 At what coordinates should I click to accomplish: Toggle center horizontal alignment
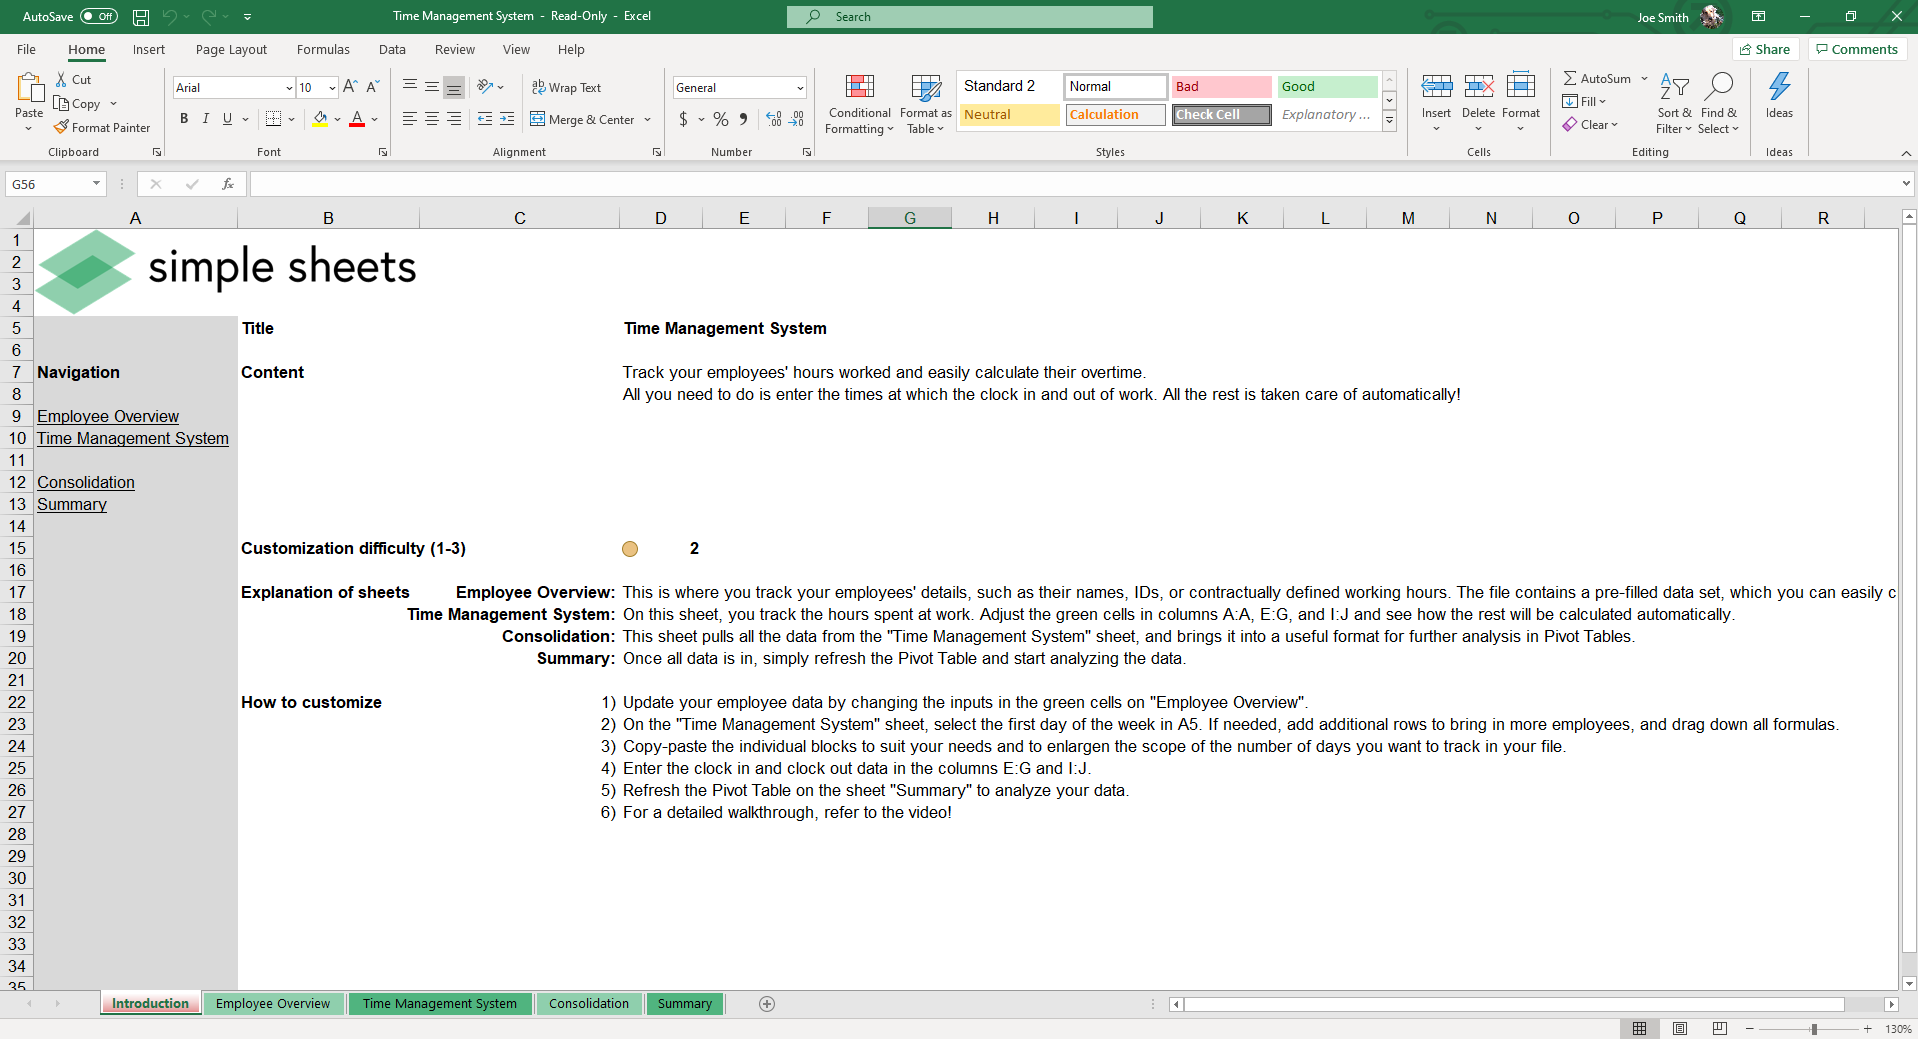432,119
